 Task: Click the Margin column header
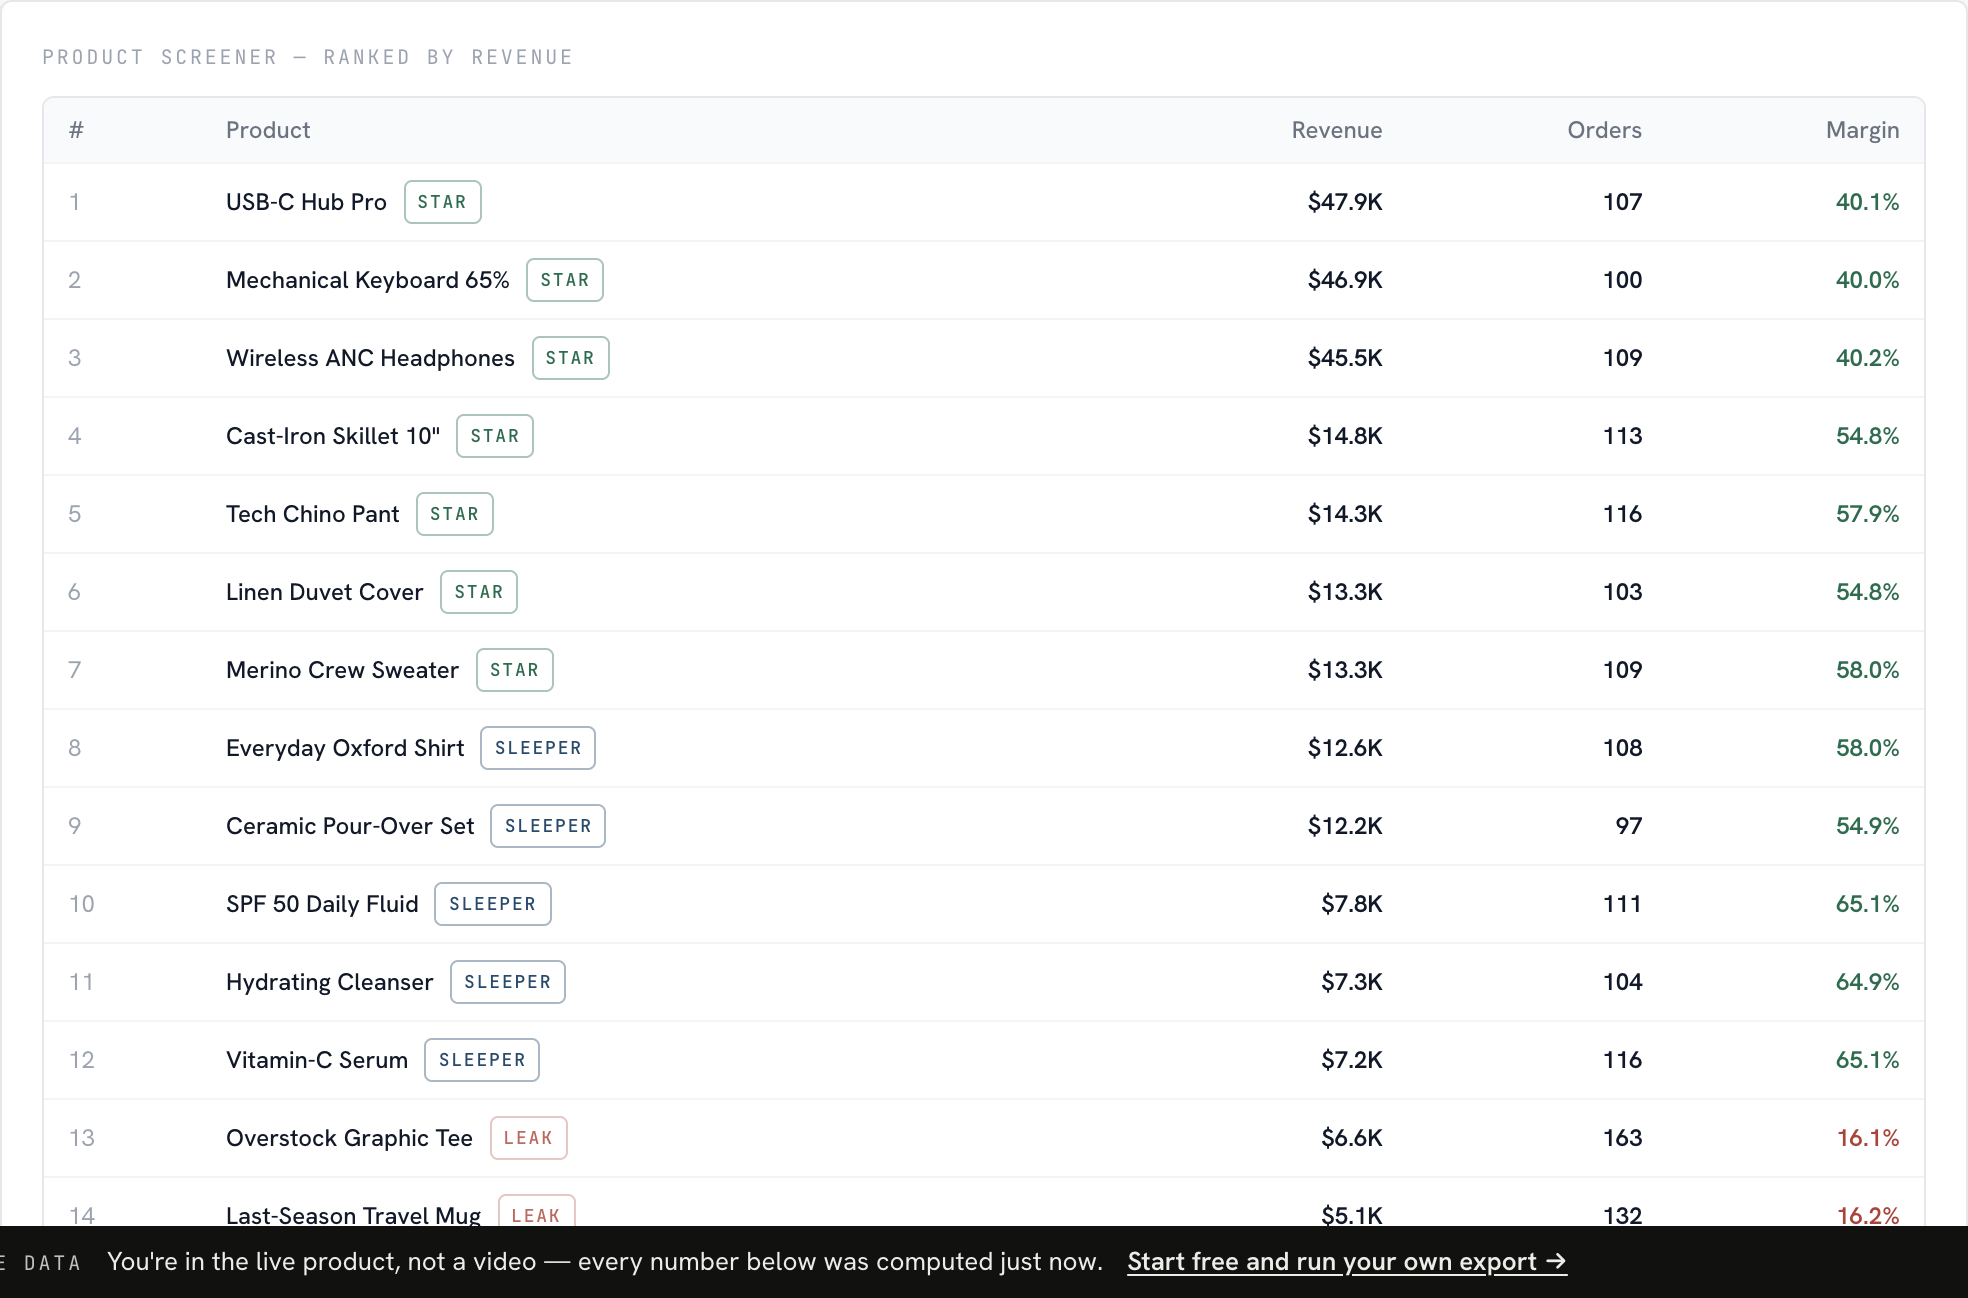pyautogui.click(x=1862, y=130)
